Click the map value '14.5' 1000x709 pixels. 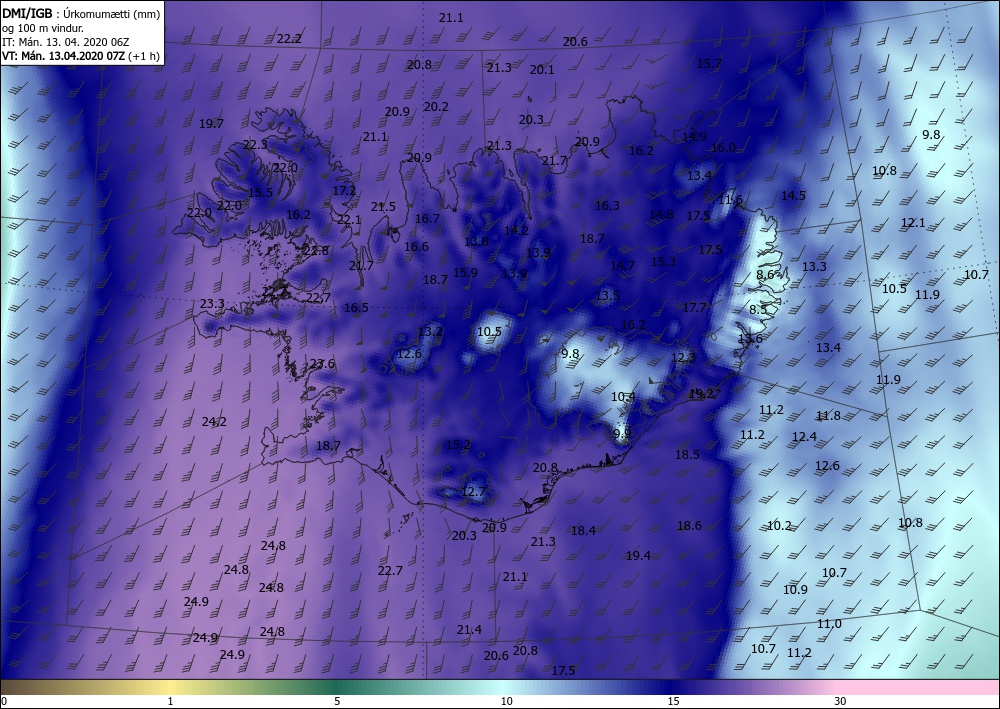793,196
